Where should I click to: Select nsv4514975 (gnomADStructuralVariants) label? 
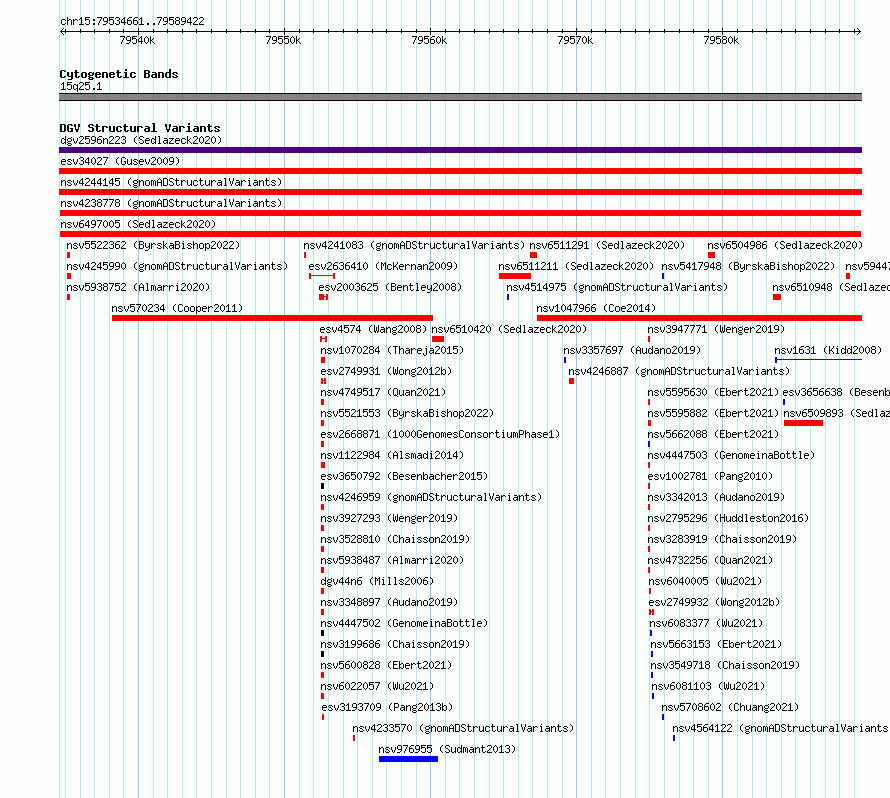tap(617, 287)
